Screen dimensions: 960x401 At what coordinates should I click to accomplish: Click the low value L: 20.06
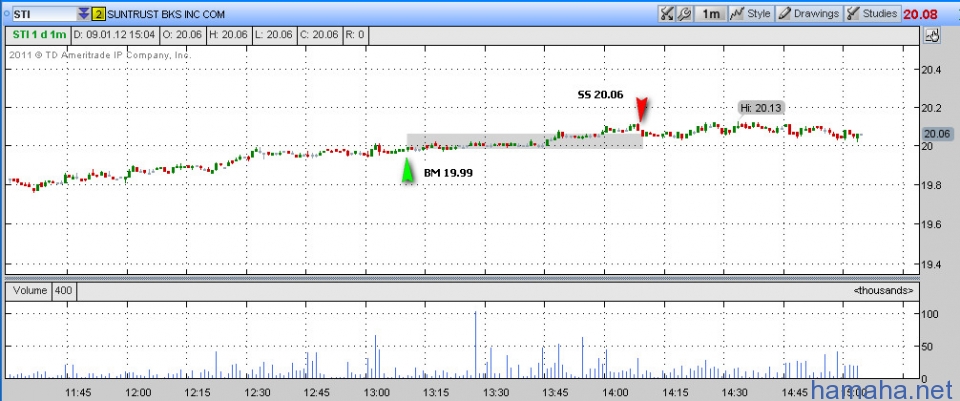point(274,35)
